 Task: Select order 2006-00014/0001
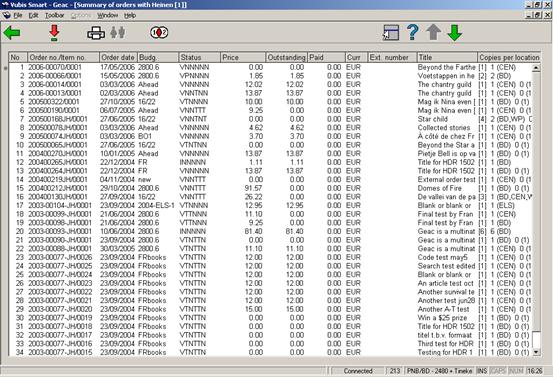click(x=55, y=84)
